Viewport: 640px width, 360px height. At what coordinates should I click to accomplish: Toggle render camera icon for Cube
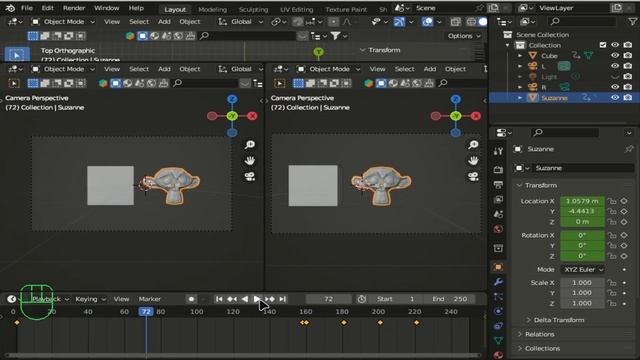(x=628, y=56)
